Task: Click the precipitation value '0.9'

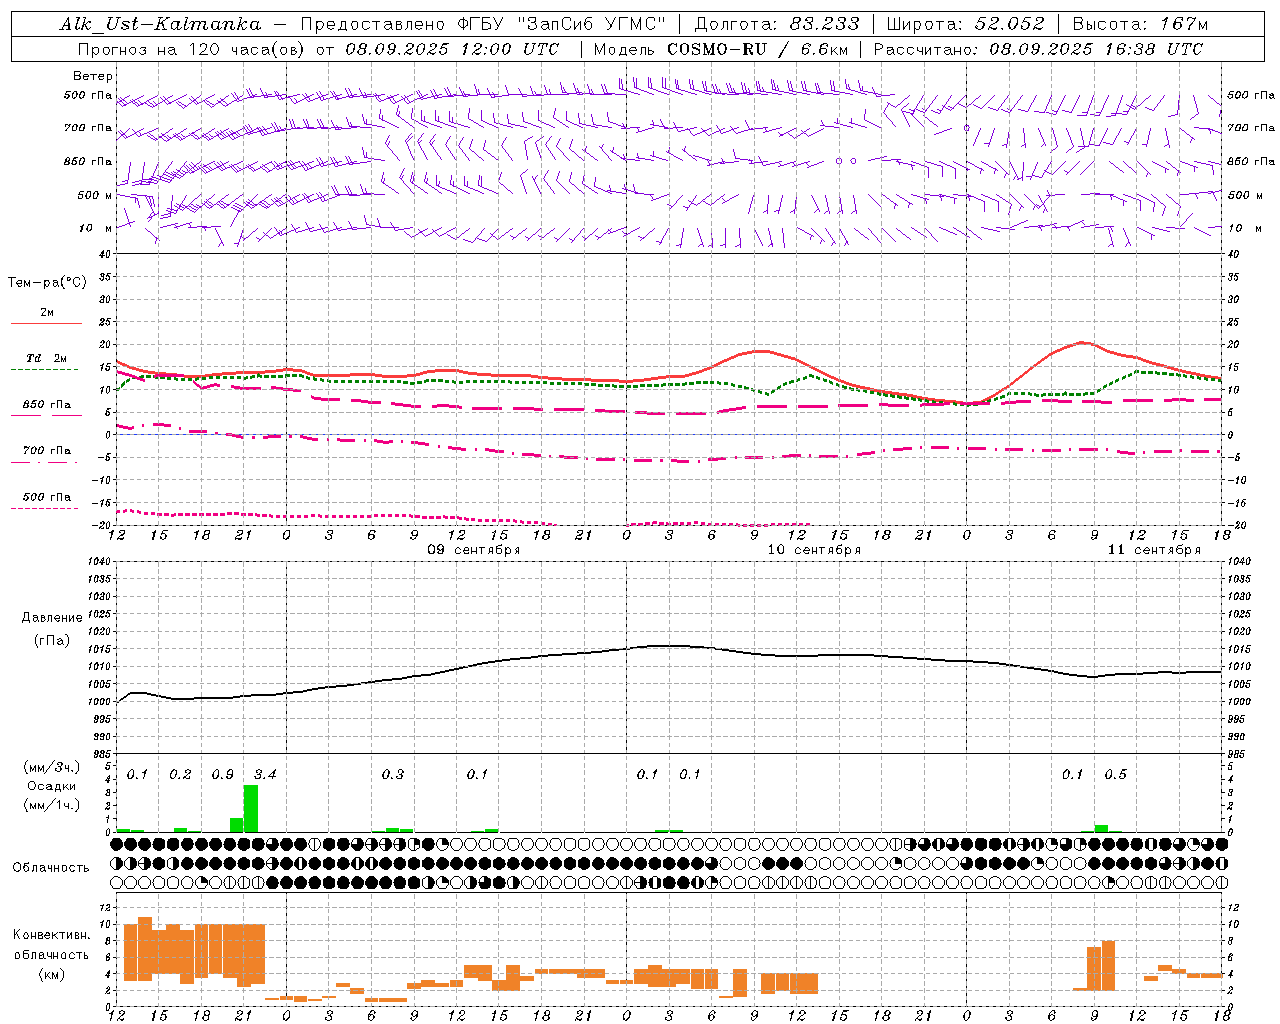Action: [222, 775]
